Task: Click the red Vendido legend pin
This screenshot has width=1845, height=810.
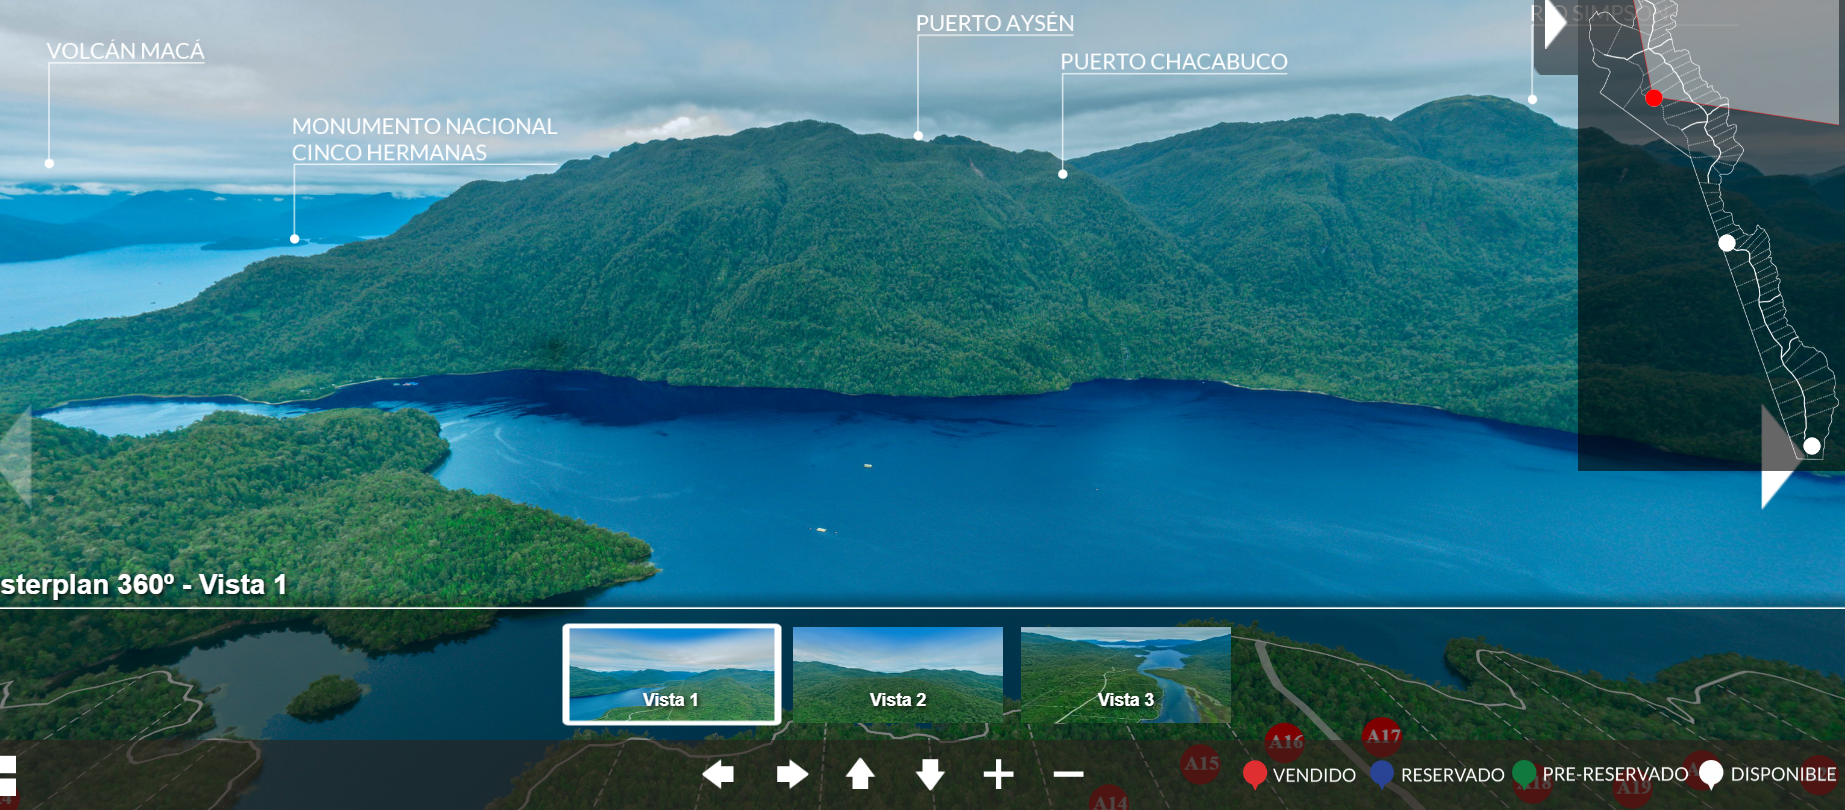Action: (1254, 775)
